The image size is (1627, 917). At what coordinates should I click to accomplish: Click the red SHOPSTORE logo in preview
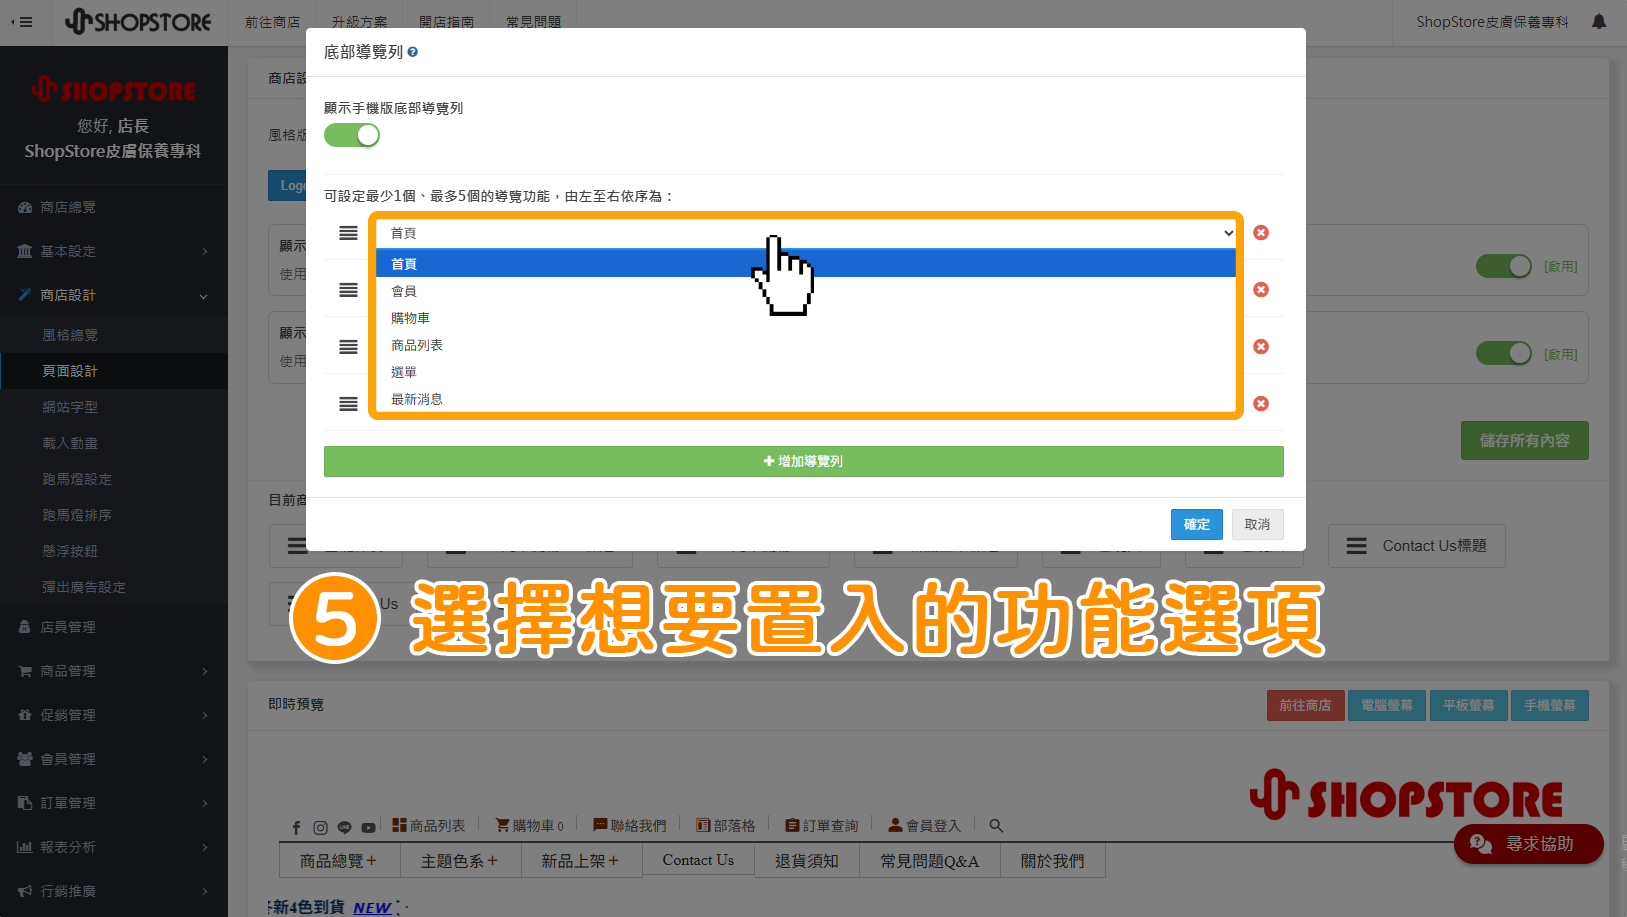[x=1406, y=797]
